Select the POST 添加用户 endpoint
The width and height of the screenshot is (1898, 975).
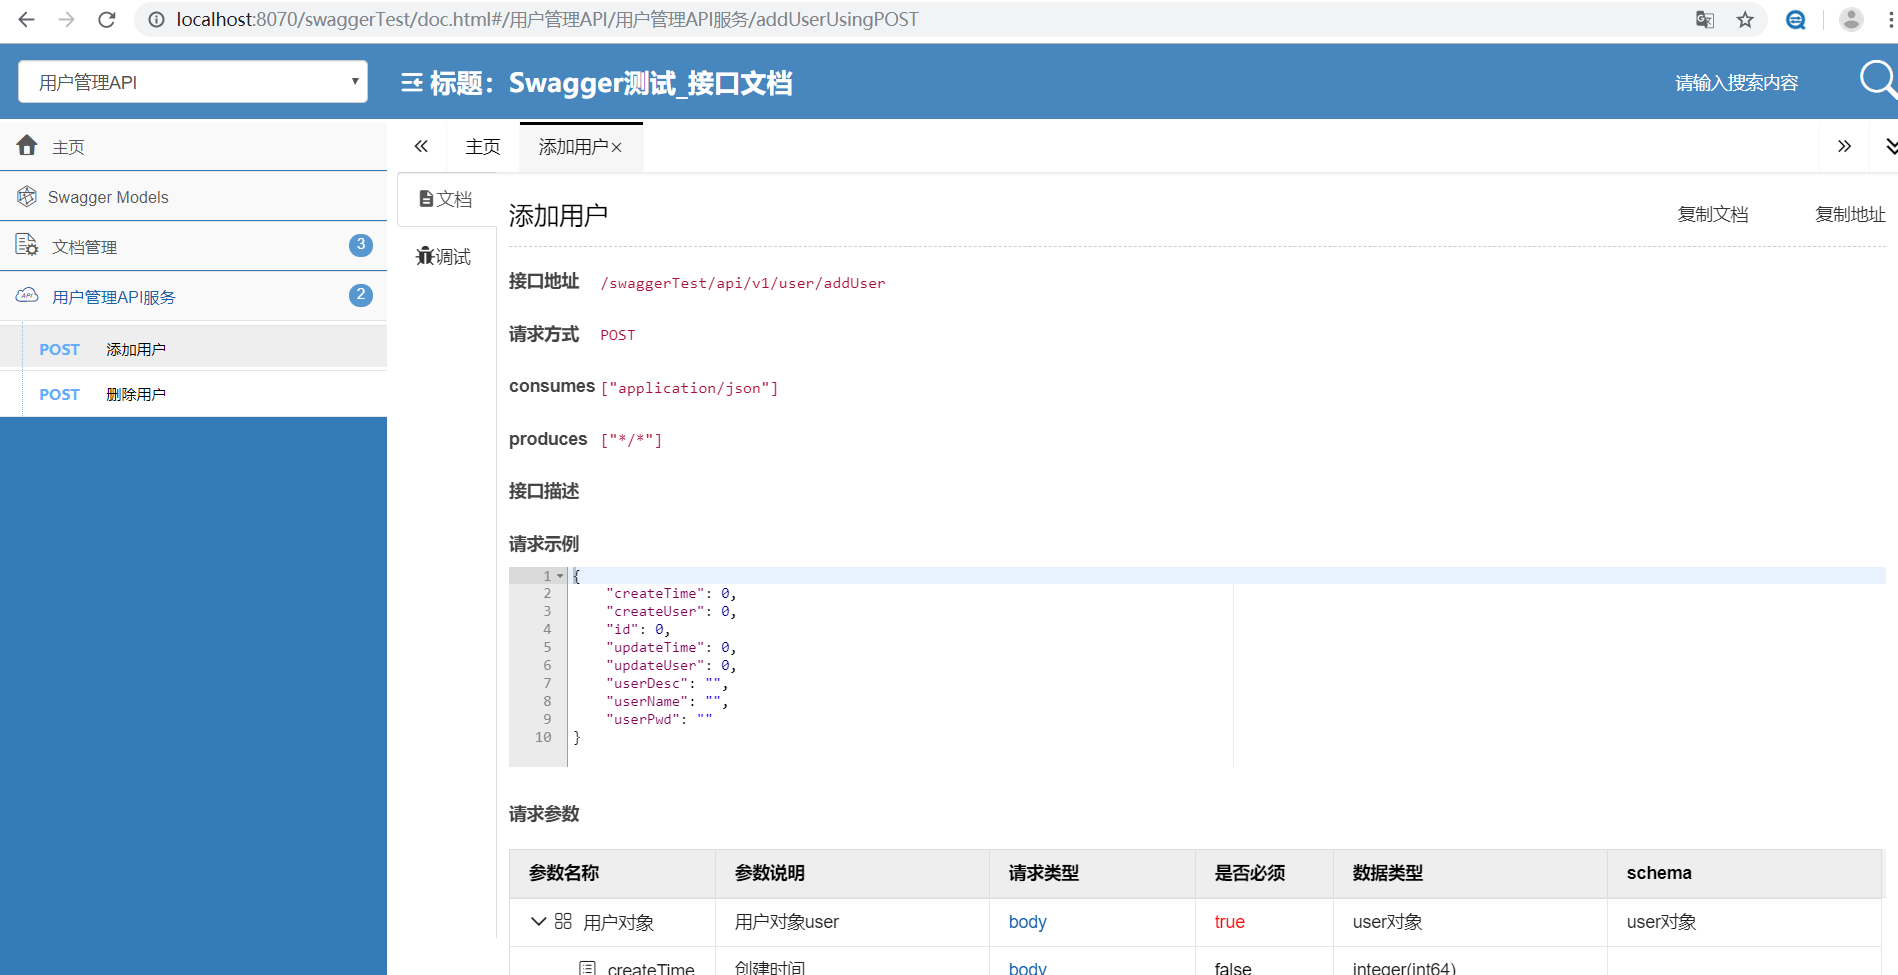click(x=193, y=349)
